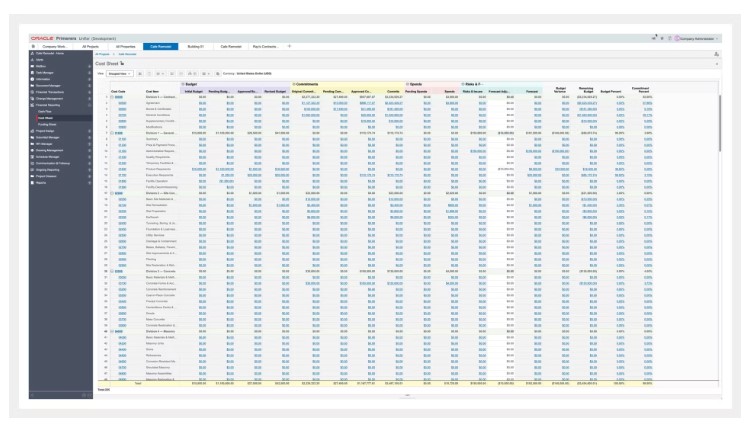Collapse the Divisions 4 Masonry group row
The width and height of the screenshot is (745, 440).
112,331
